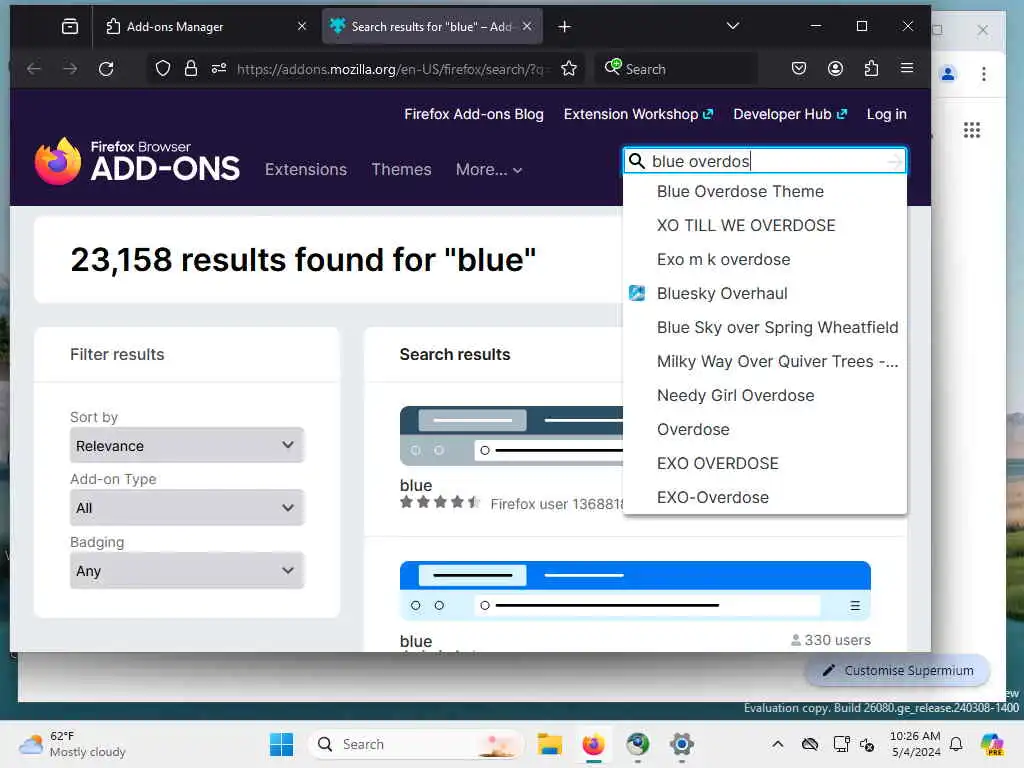Choose the Exo m k overdose suggestion
1024x768 pixels.
click(x=765, y=259)
